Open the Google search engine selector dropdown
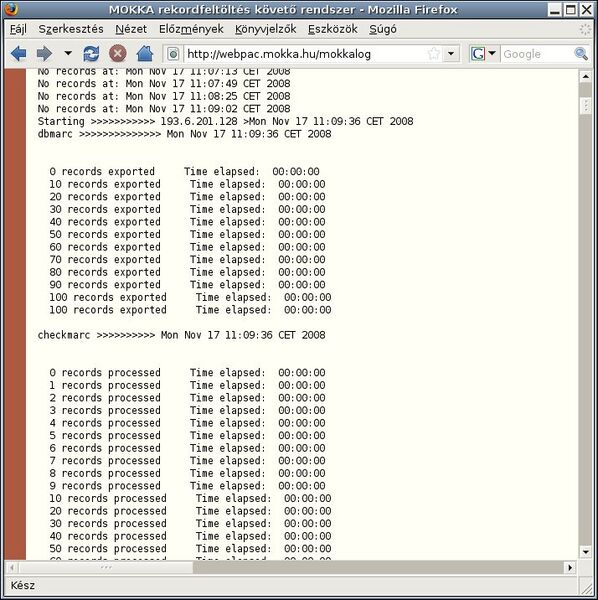Screen dimensions: 598x600 tap(484, 54)
